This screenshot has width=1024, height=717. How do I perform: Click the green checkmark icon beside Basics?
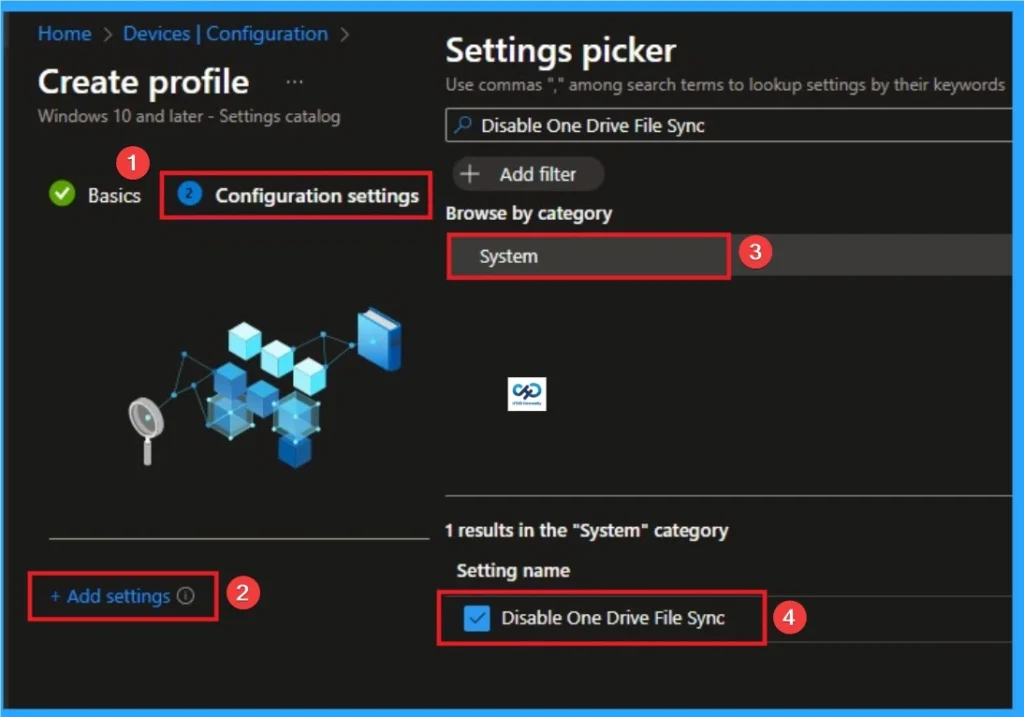coord(62,194)
